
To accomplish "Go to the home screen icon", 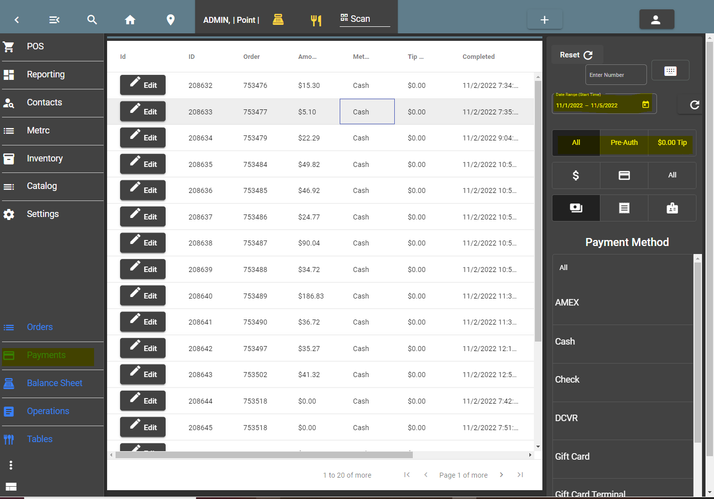I will click(130, 20).
